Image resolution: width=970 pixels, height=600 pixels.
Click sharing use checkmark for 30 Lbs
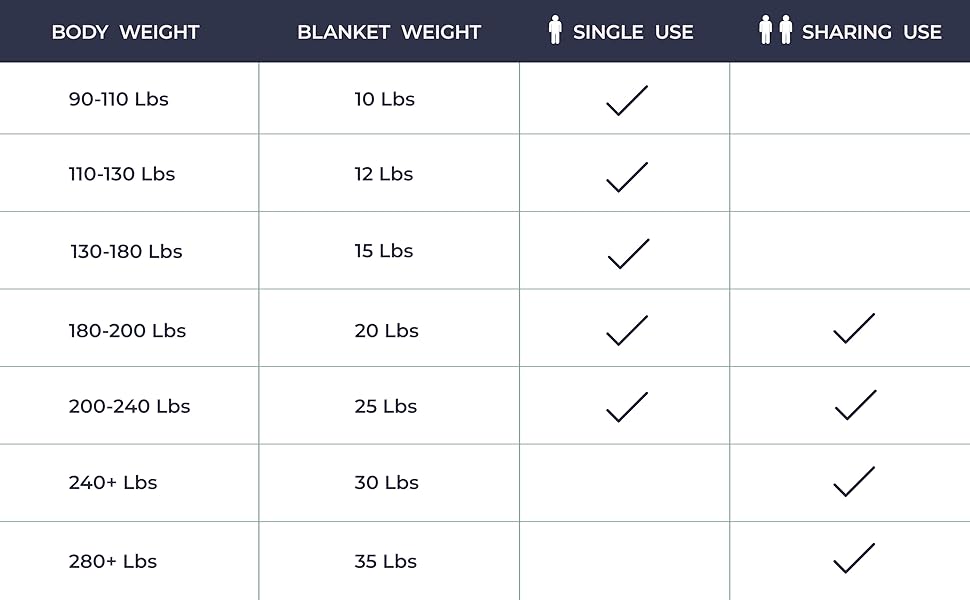(854, 481)
